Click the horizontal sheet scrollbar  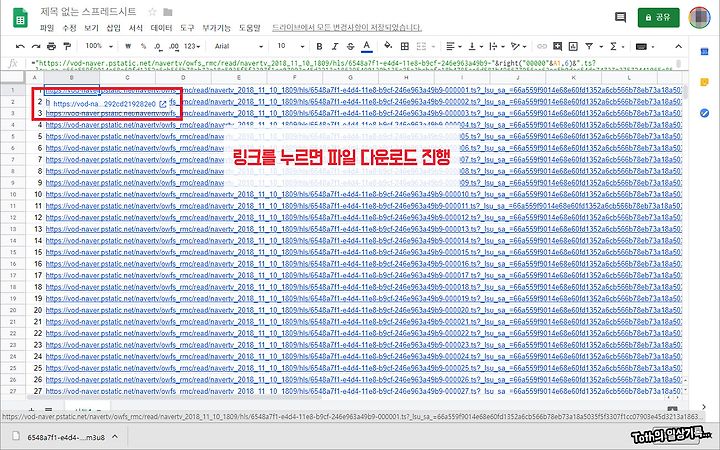tap(174, 398)
